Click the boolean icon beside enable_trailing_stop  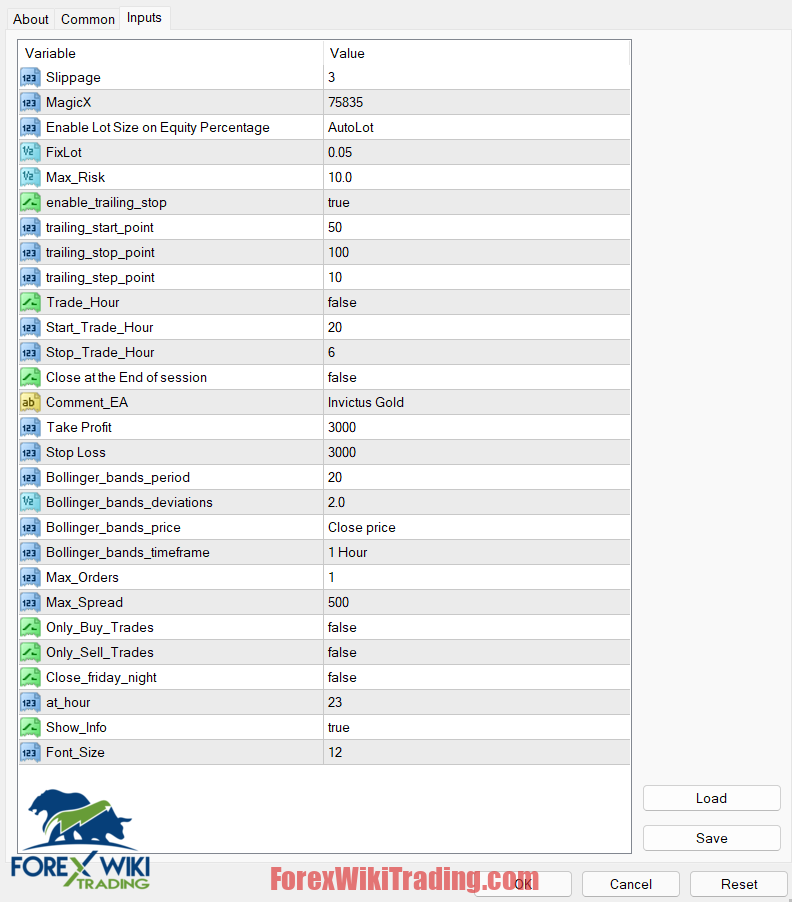pos(30,202)
